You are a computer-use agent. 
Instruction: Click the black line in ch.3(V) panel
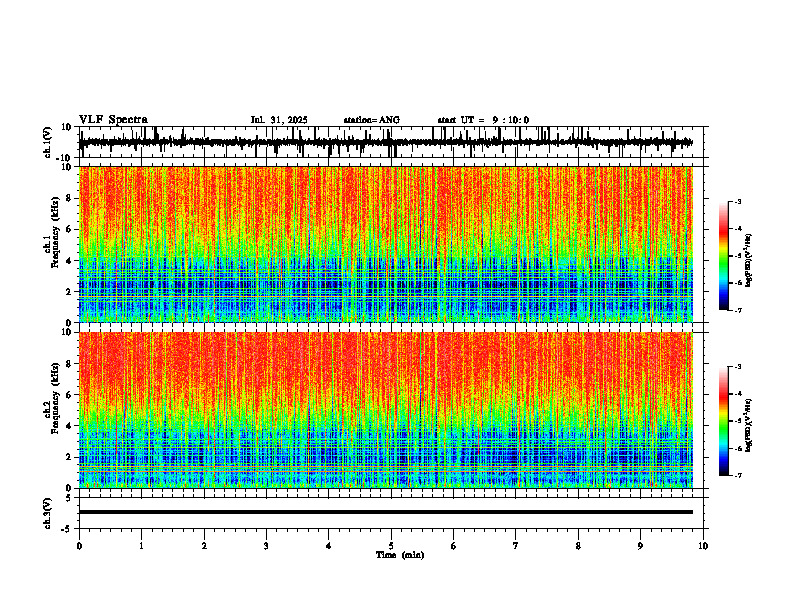click(x=385, y=512)
